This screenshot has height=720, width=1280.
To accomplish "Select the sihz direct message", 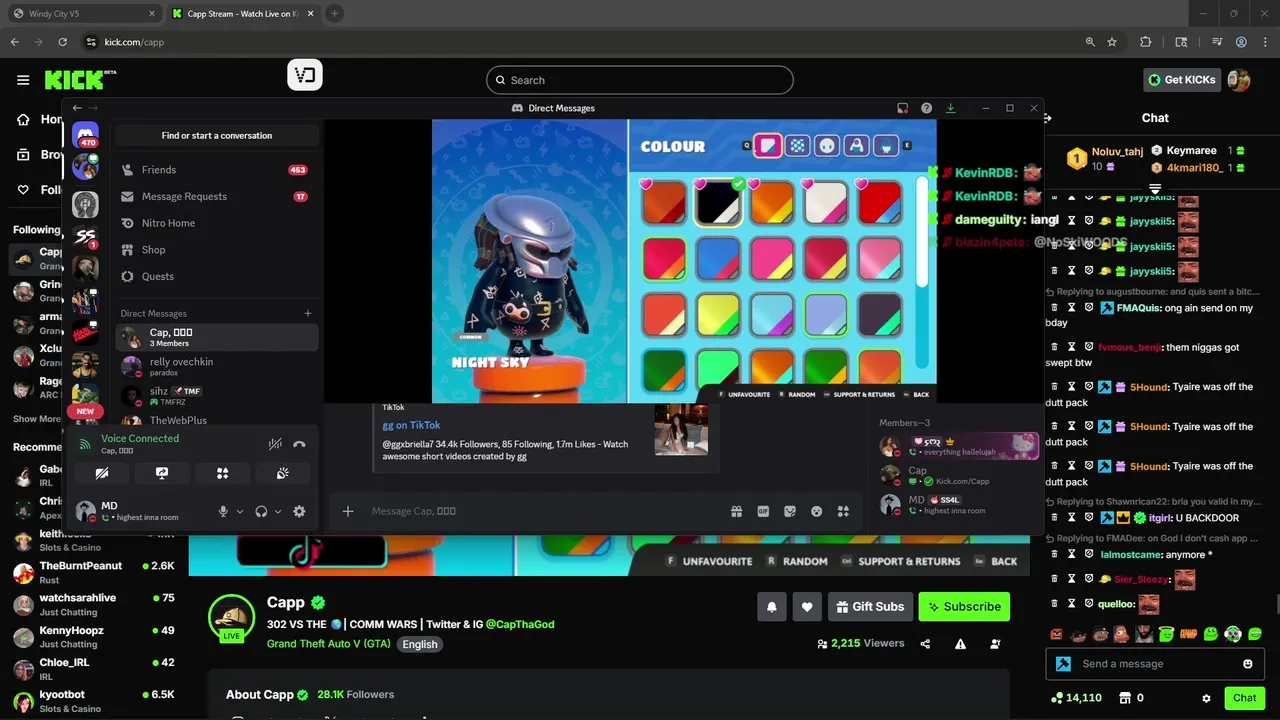I will [x=215, y=396].
